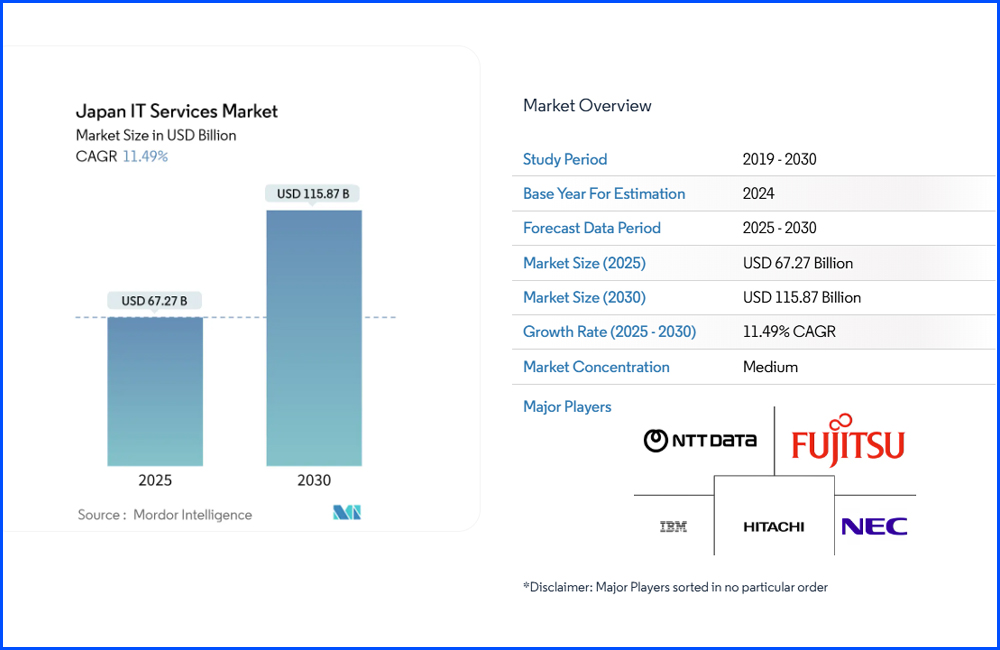Click the Market Size (2025) row label

583,263
